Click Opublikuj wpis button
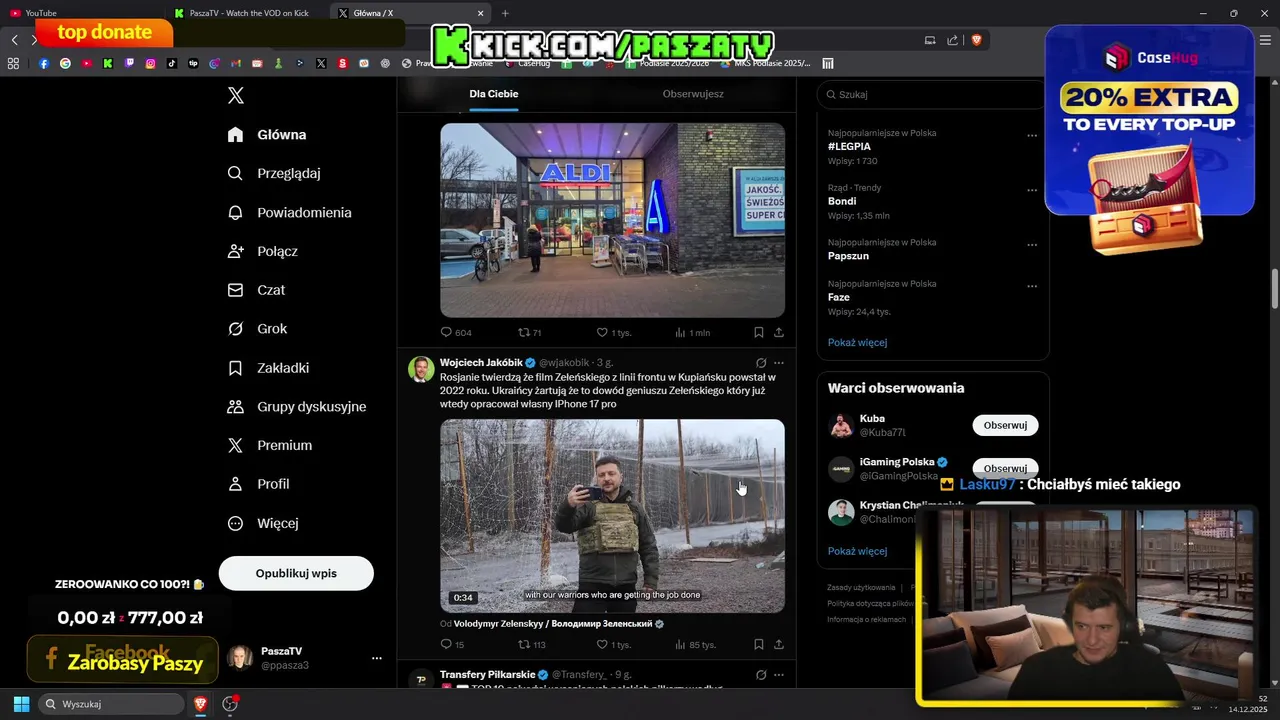The width and height of the screenshot is (1280, 720). pyautogui.click(x=296, y=573)
